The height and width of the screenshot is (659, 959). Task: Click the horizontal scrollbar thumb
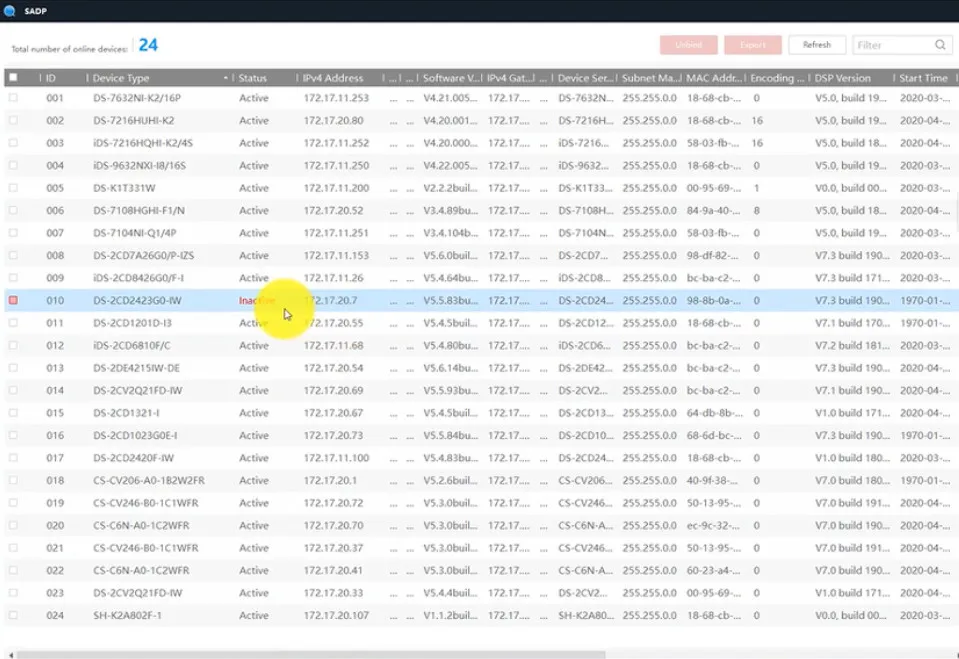(x=311, y=655)
